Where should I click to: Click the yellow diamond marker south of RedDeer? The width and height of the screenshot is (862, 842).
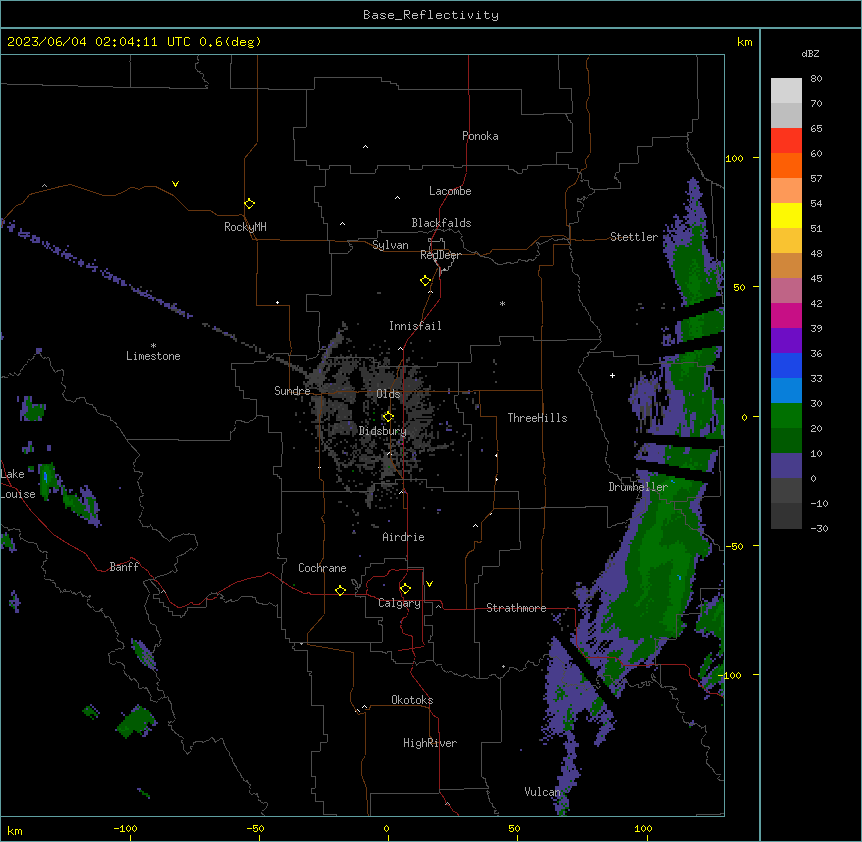(426, 281)
